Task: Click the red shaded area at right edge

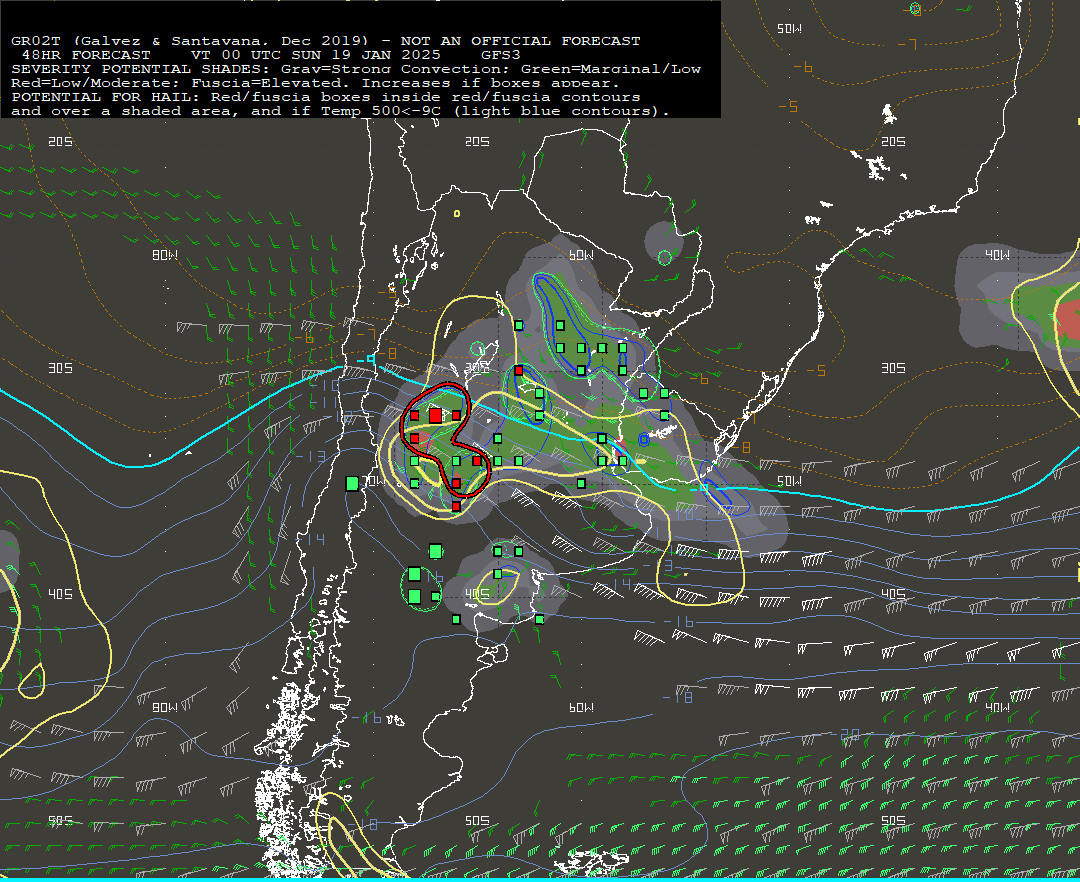Action: tap(1068, 318)
